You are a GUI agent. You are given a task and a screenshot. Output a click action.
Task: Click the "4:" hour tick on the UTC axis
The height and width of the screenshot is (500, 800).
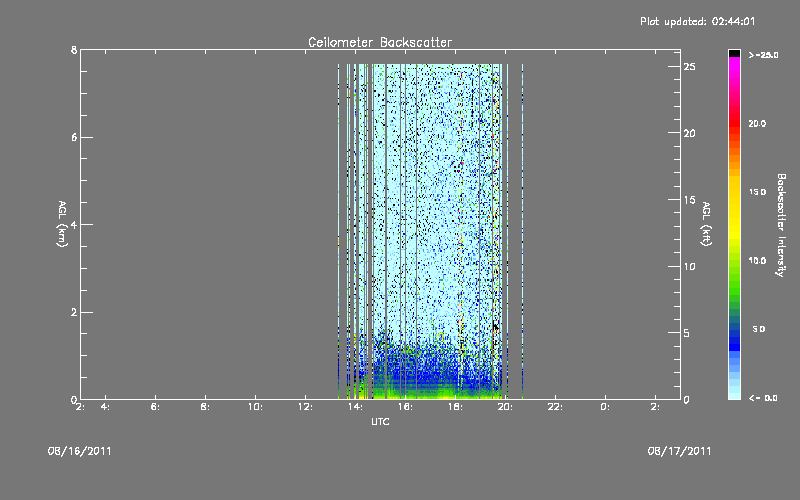(x=105, y=407)
